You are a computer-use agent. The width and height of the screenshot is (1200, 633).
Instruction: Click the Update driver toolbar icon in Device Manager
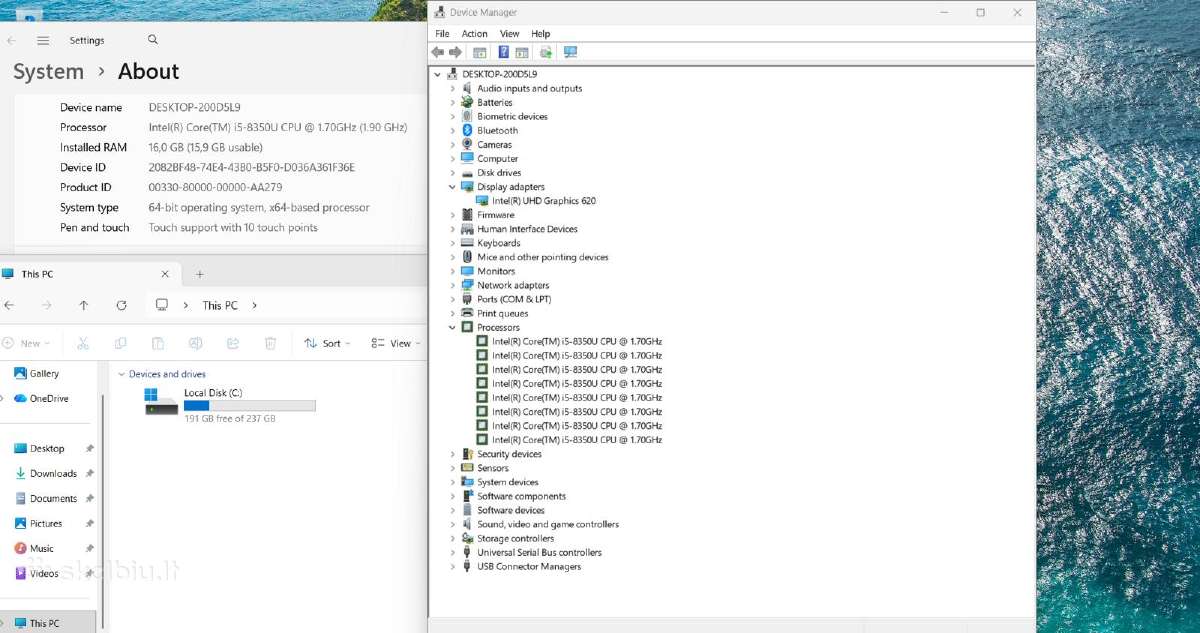coord(546,52)
